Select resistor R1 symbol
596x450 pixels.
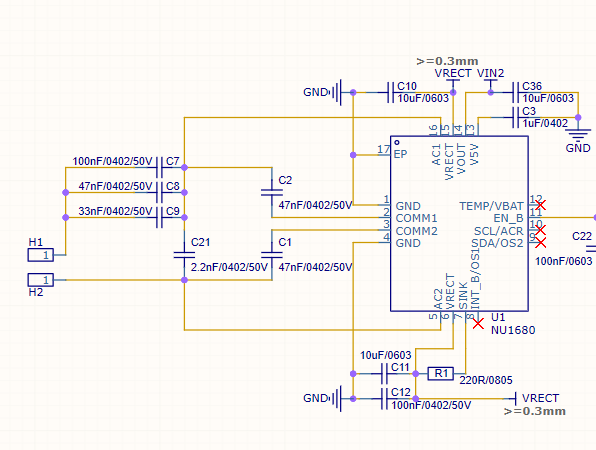441,374
